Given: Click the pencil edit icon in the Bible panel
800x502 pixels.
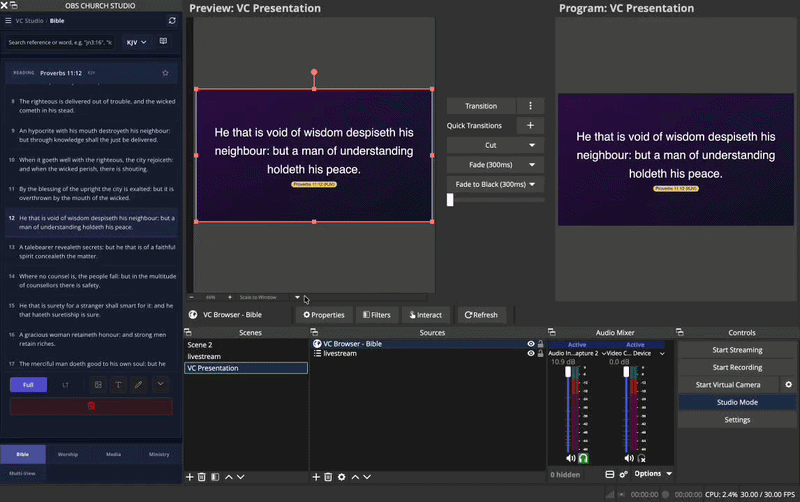Looking at the screenshot, I should pos(138,385).
